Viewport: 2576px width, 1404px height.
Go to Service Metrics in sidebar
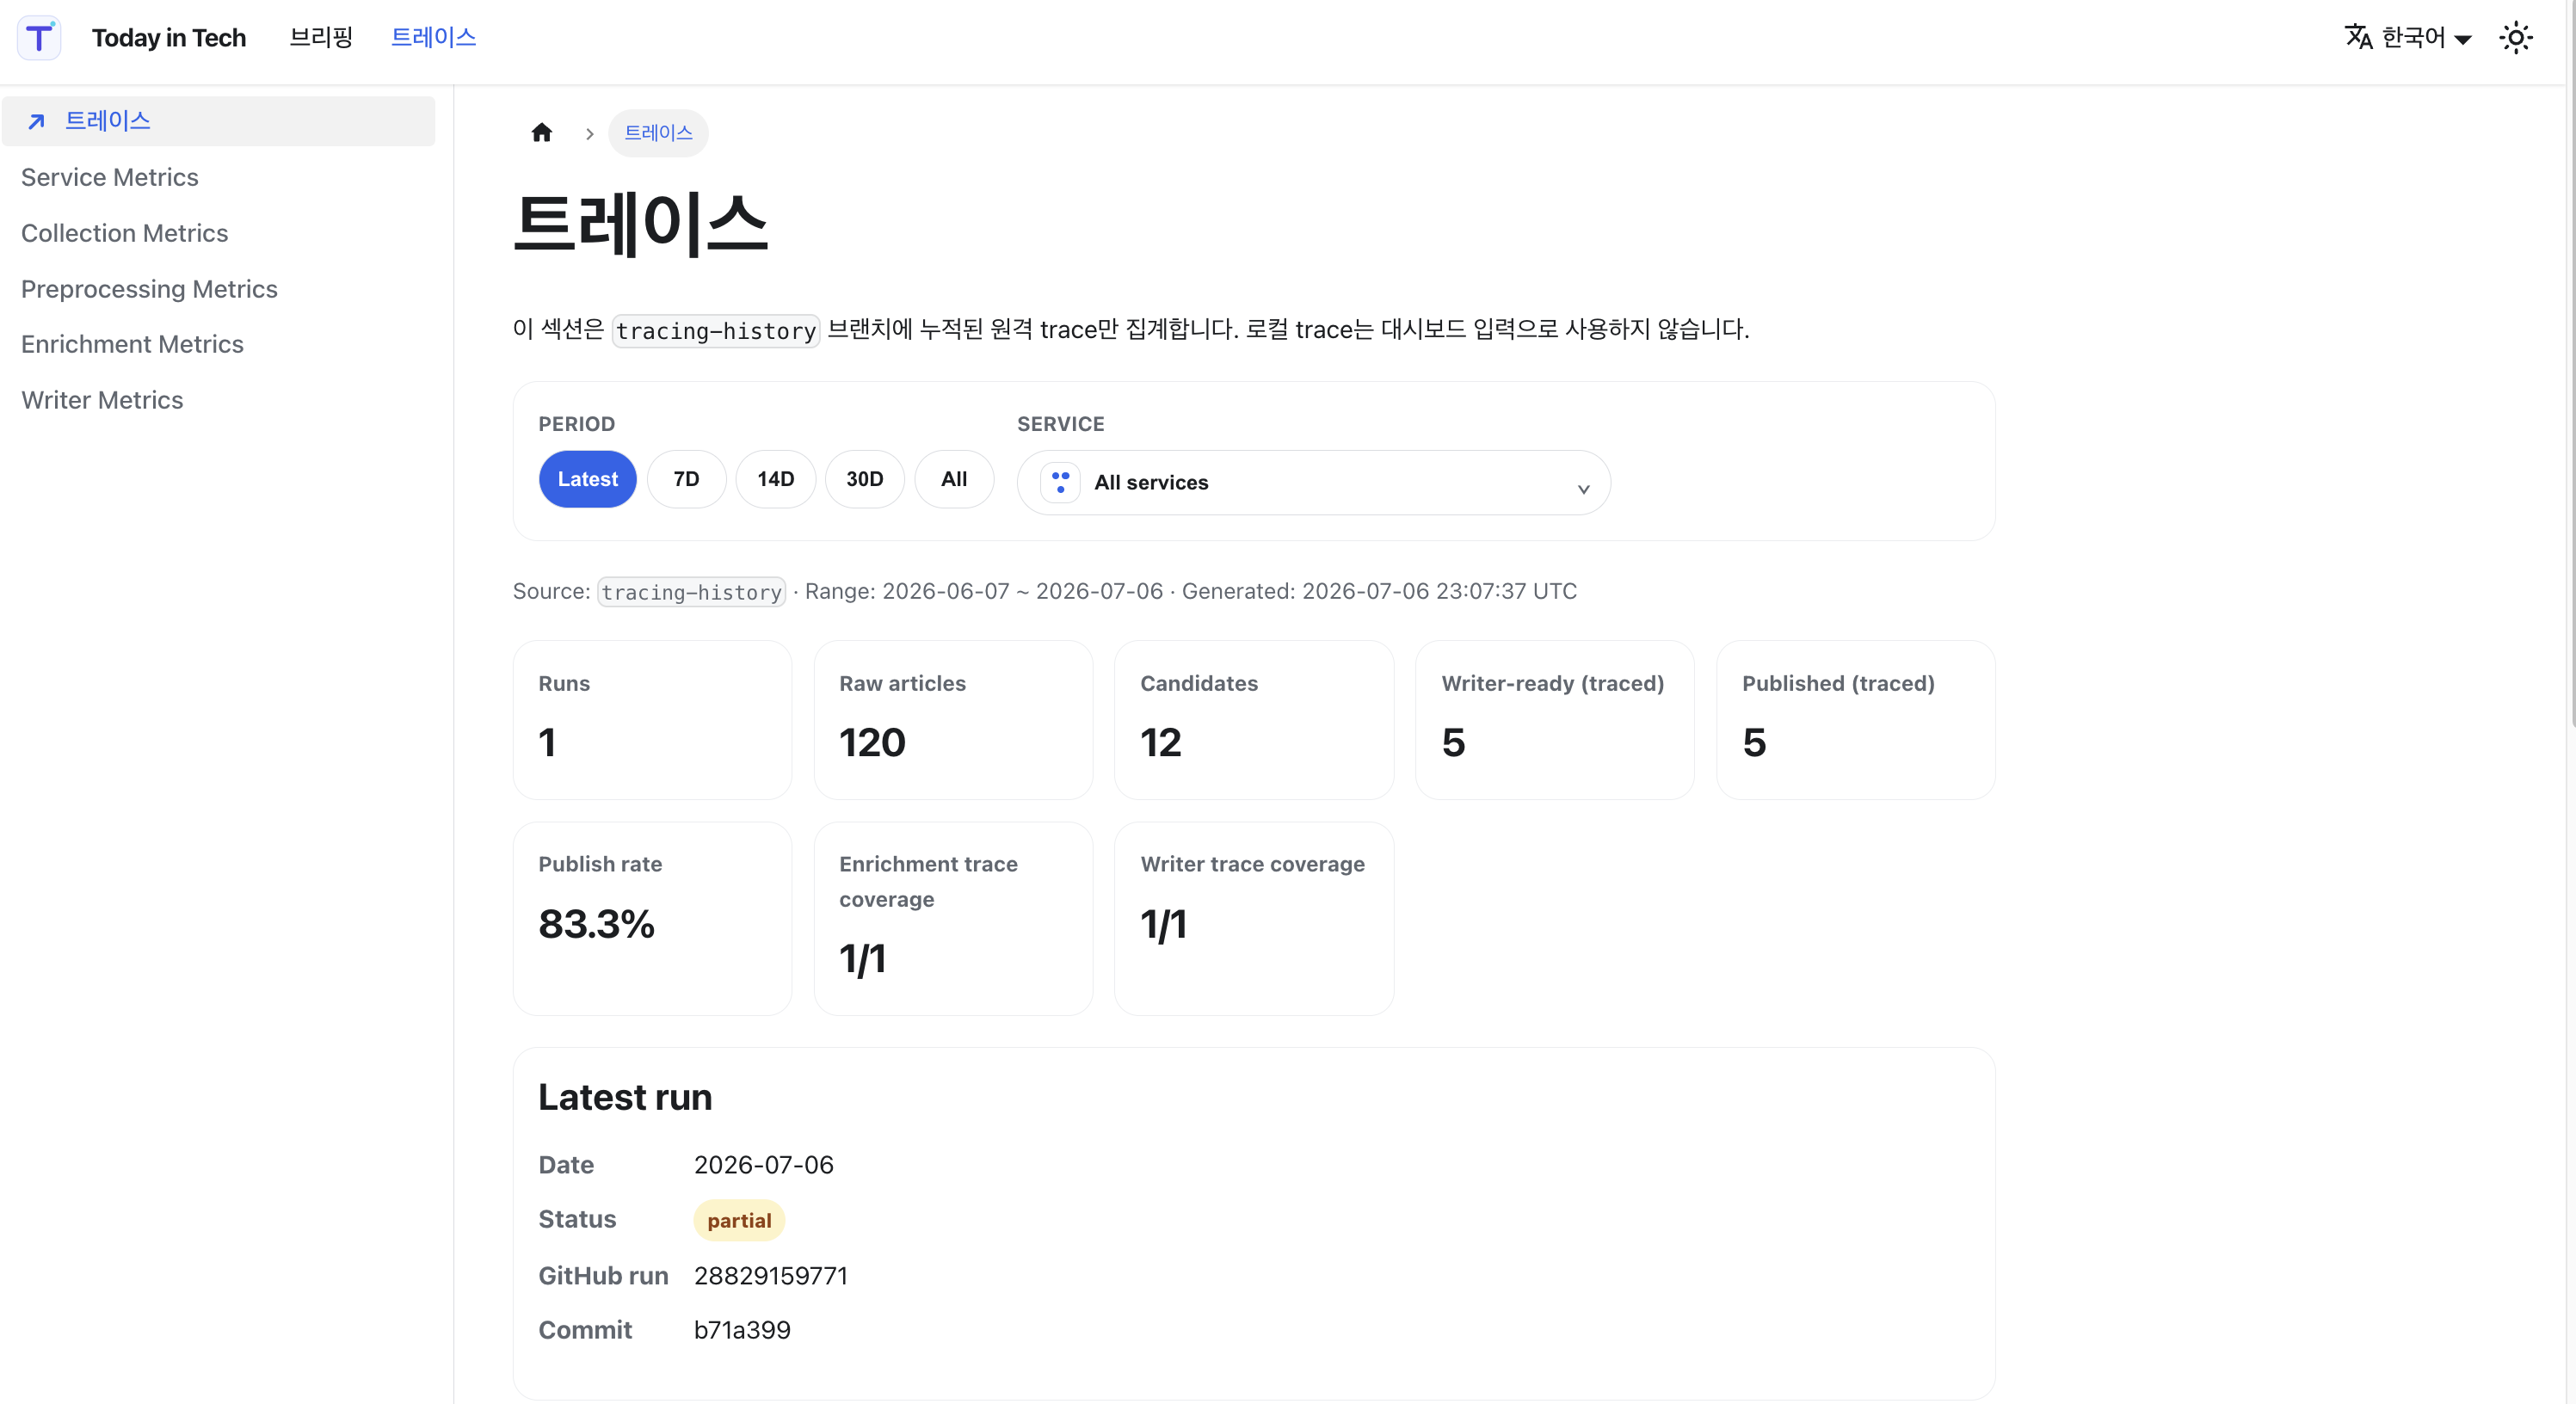[x=110, y=177]
